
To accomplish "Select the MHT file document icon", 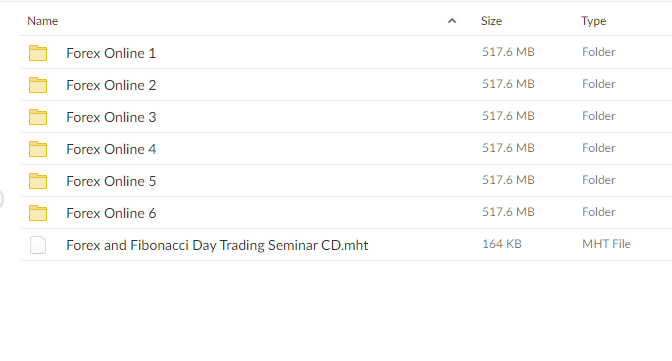I will (38, 245).
